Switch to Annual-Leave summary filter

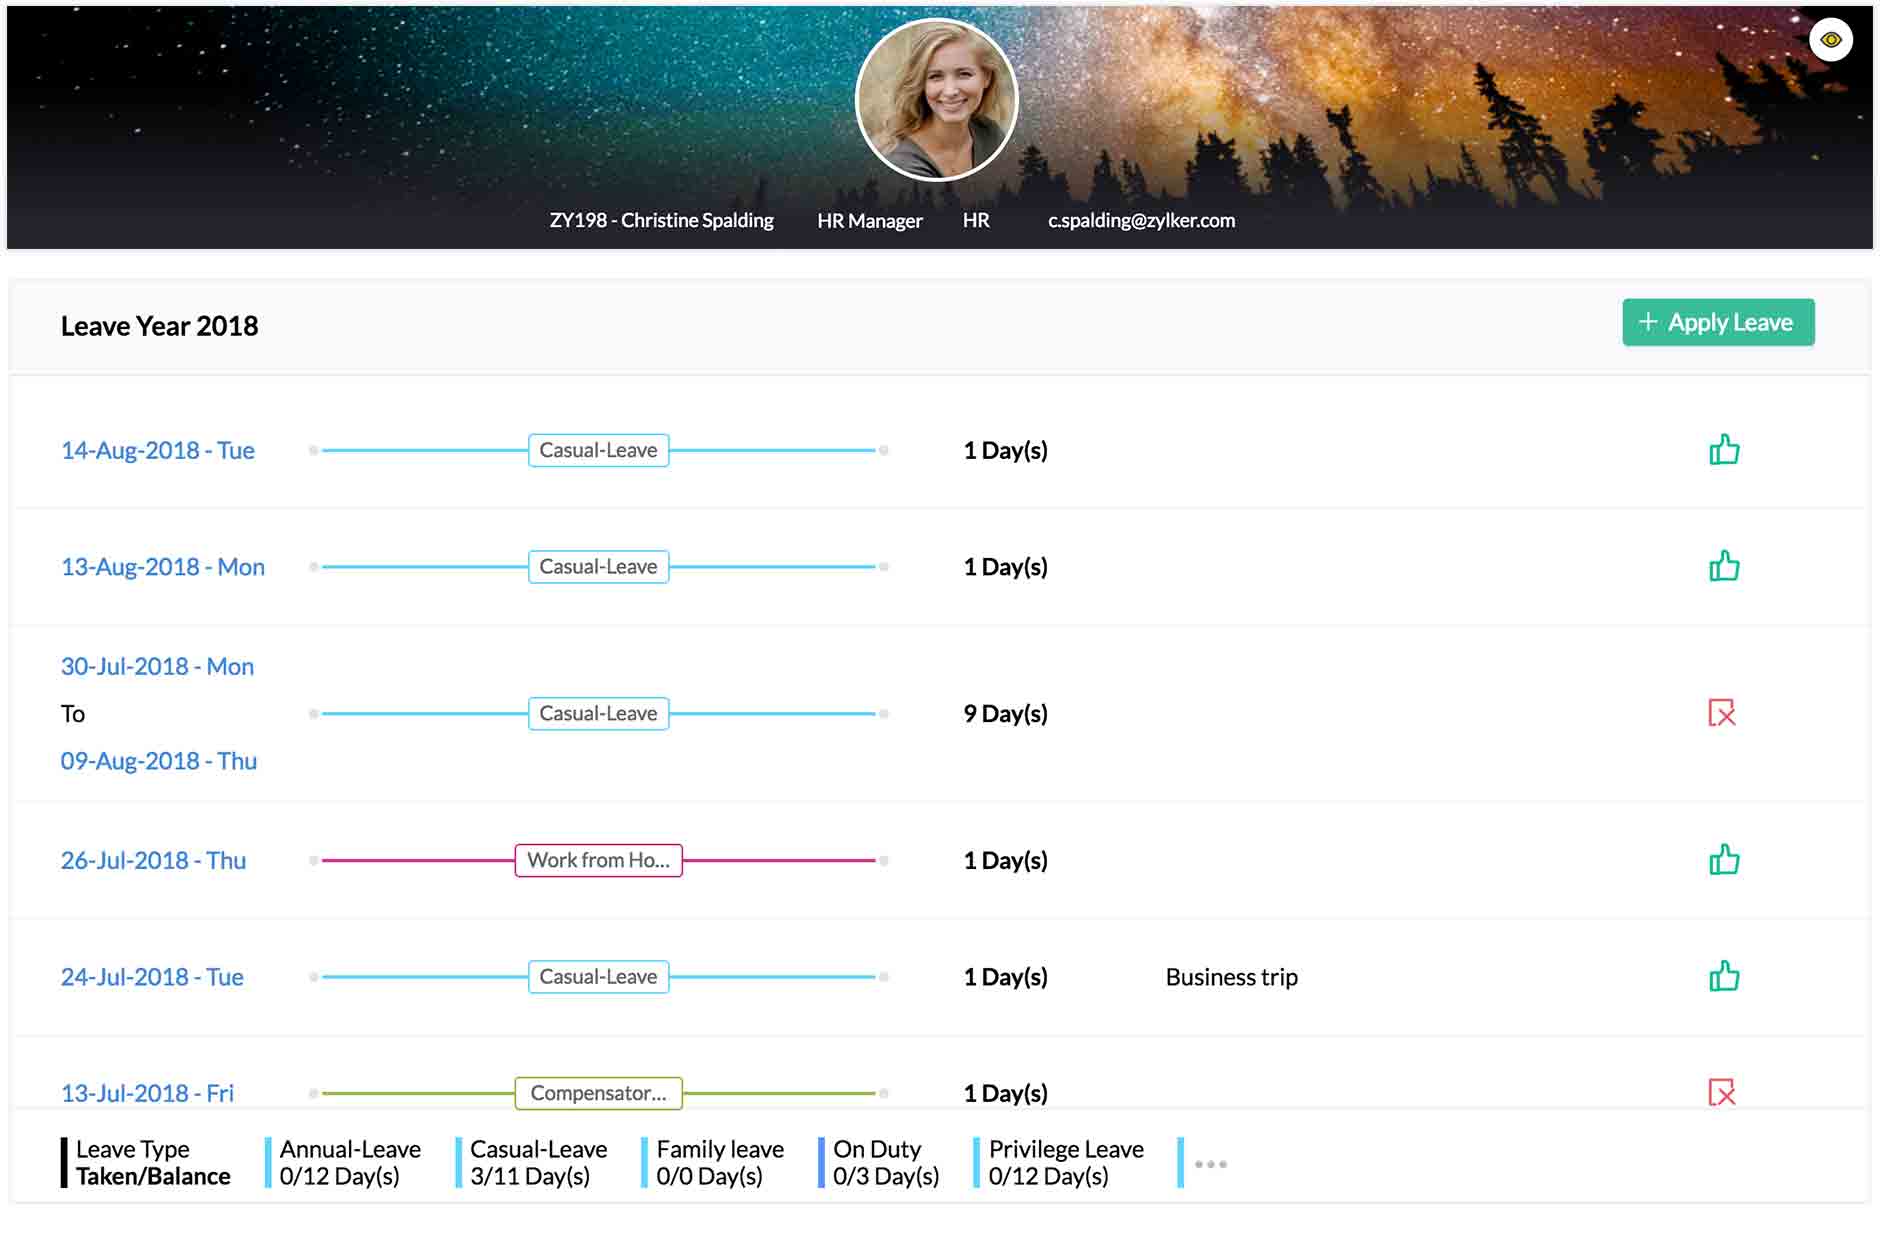(x=349, y=1162)
